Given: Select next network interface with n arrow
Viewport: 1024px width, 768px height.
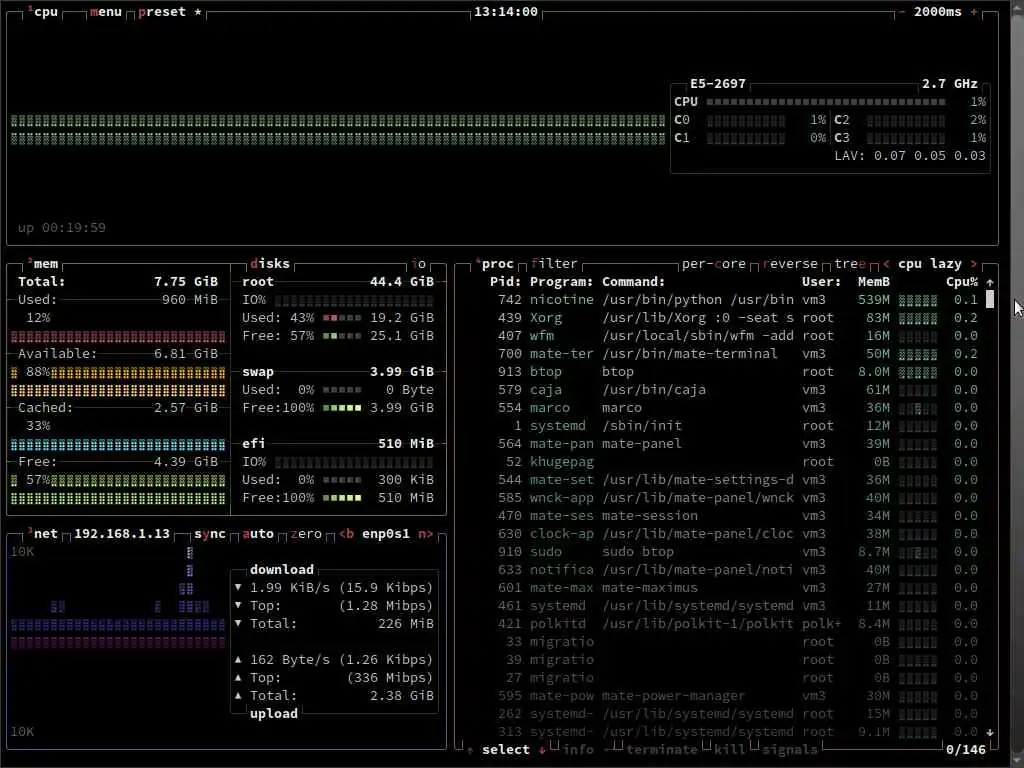Looking at the screenshot, I should (x=426, y=534).
